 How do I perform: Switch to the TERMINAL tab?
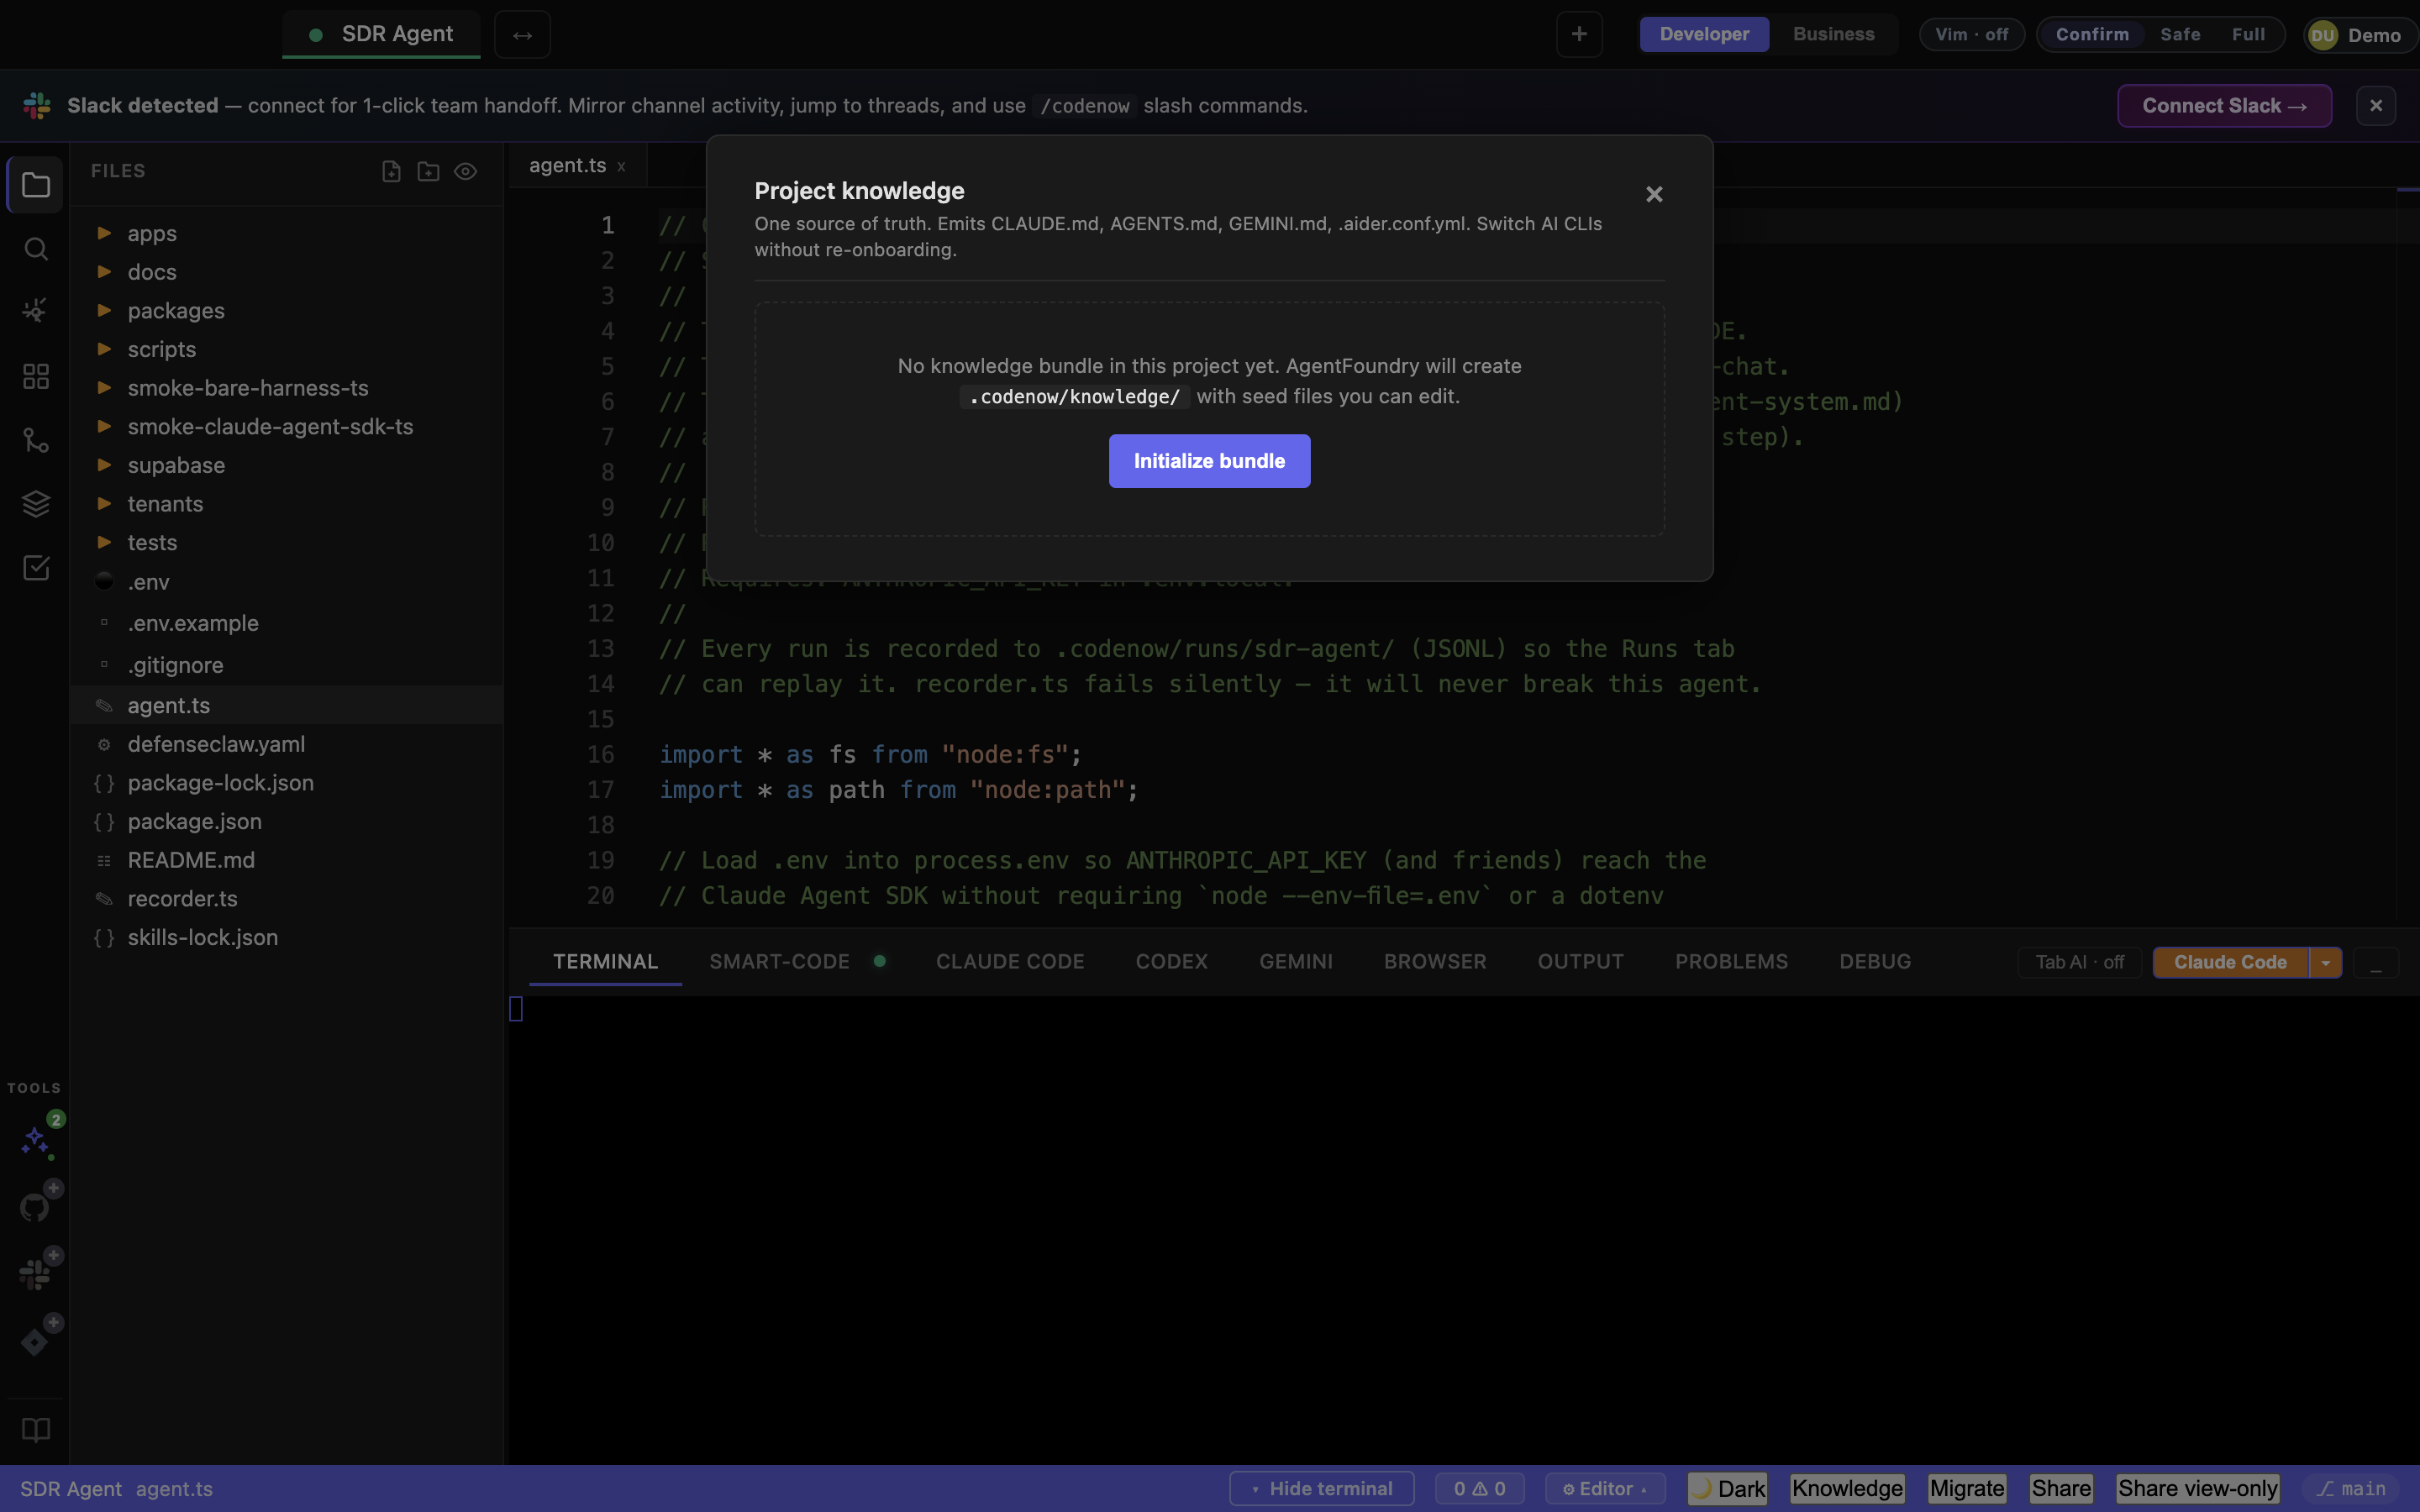605,962
